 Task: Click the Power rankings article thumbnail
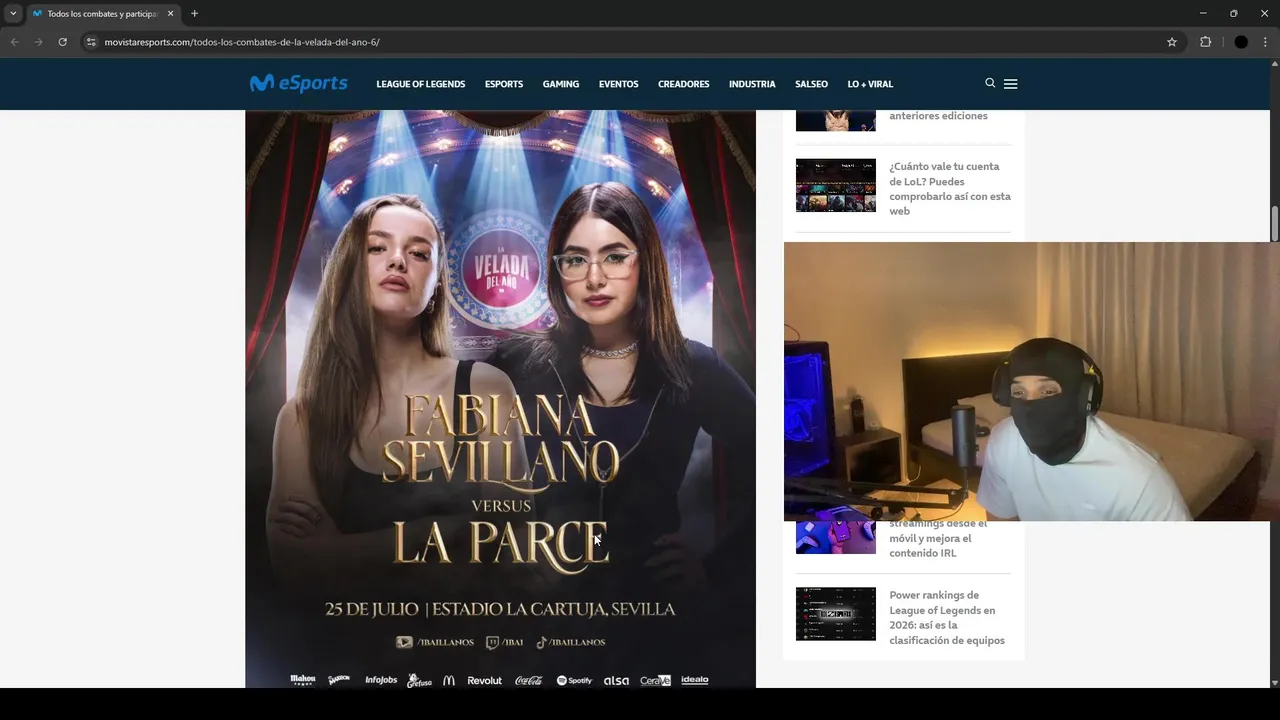tap(836, 613)
